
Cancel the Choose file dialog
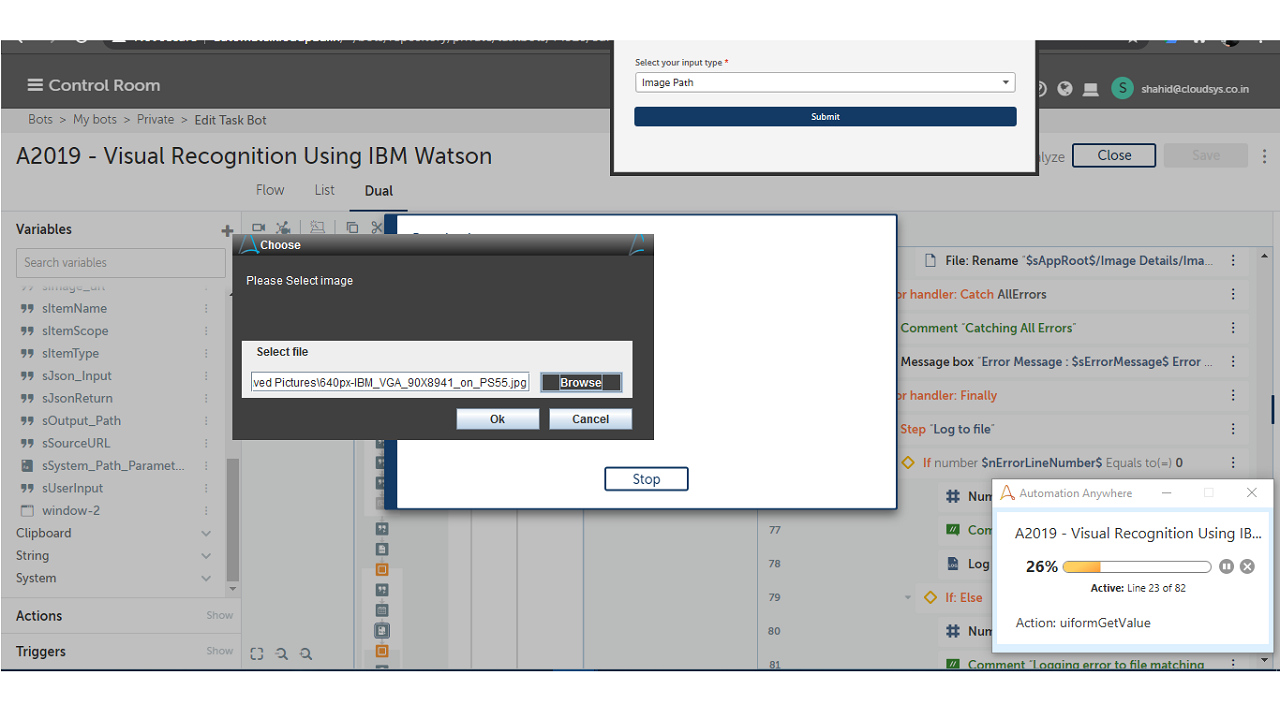click(x=590, y=420)
